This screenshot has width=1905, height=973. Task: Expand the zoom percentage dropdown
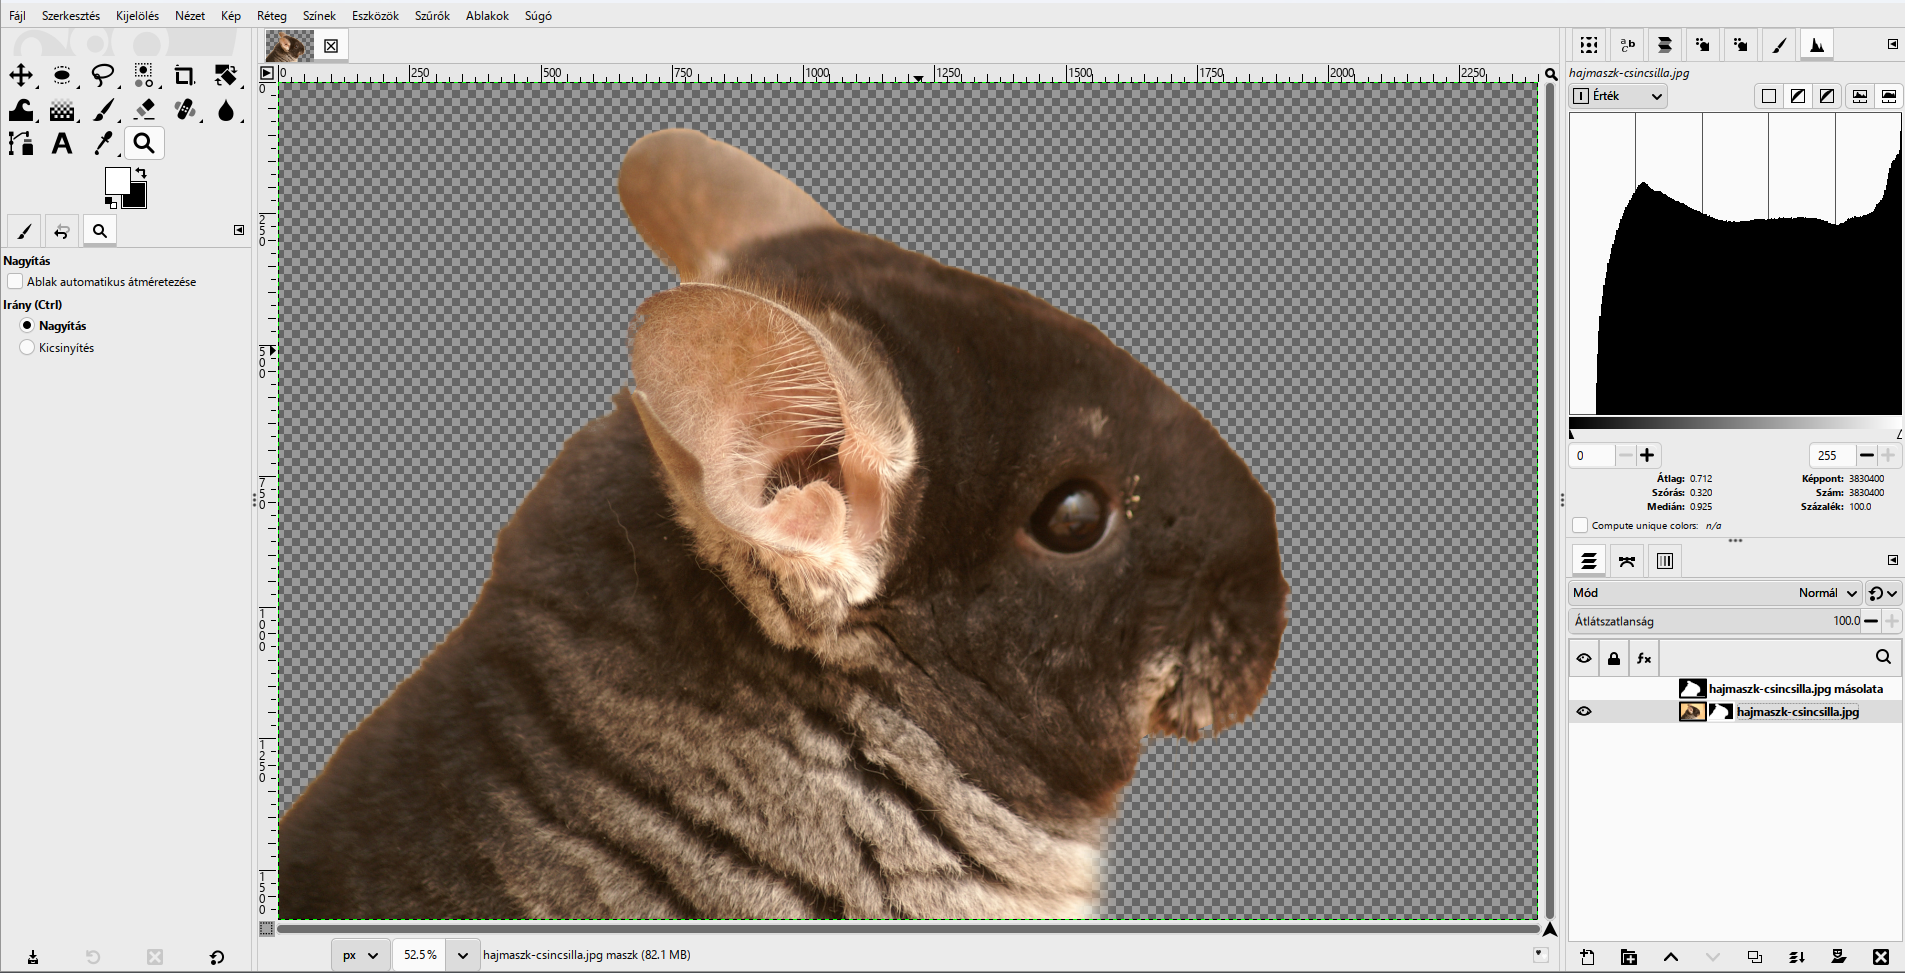pos(462,955)
